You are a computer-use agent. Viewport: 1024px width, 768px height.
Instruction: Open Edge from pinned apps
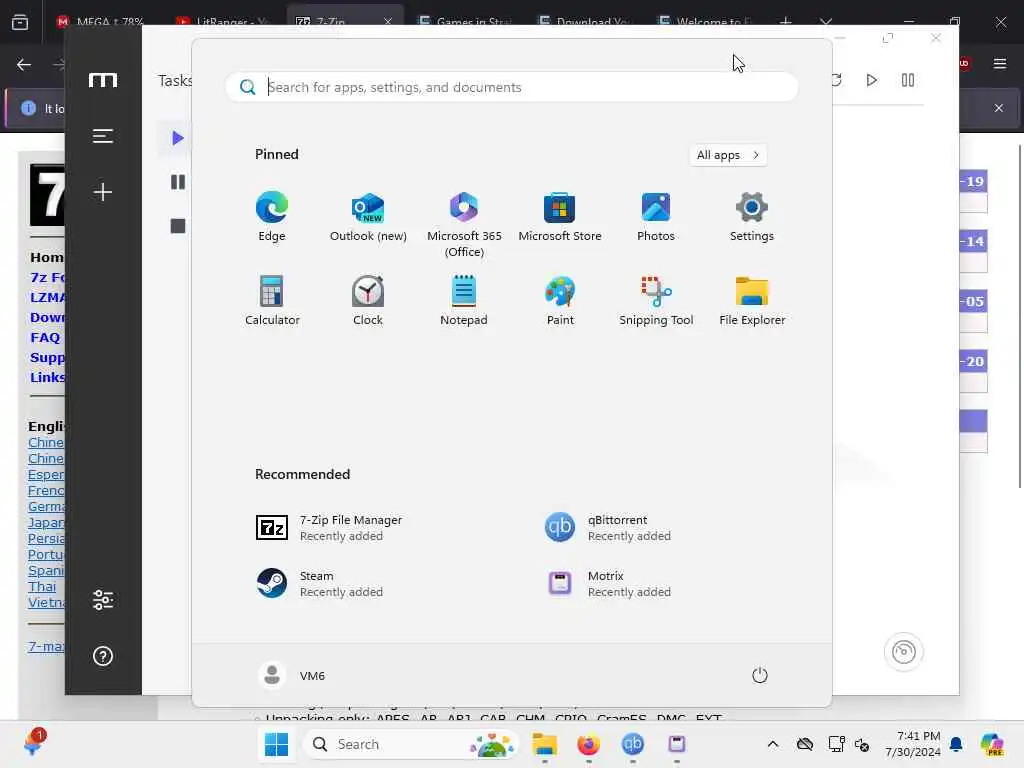point(272,217)
